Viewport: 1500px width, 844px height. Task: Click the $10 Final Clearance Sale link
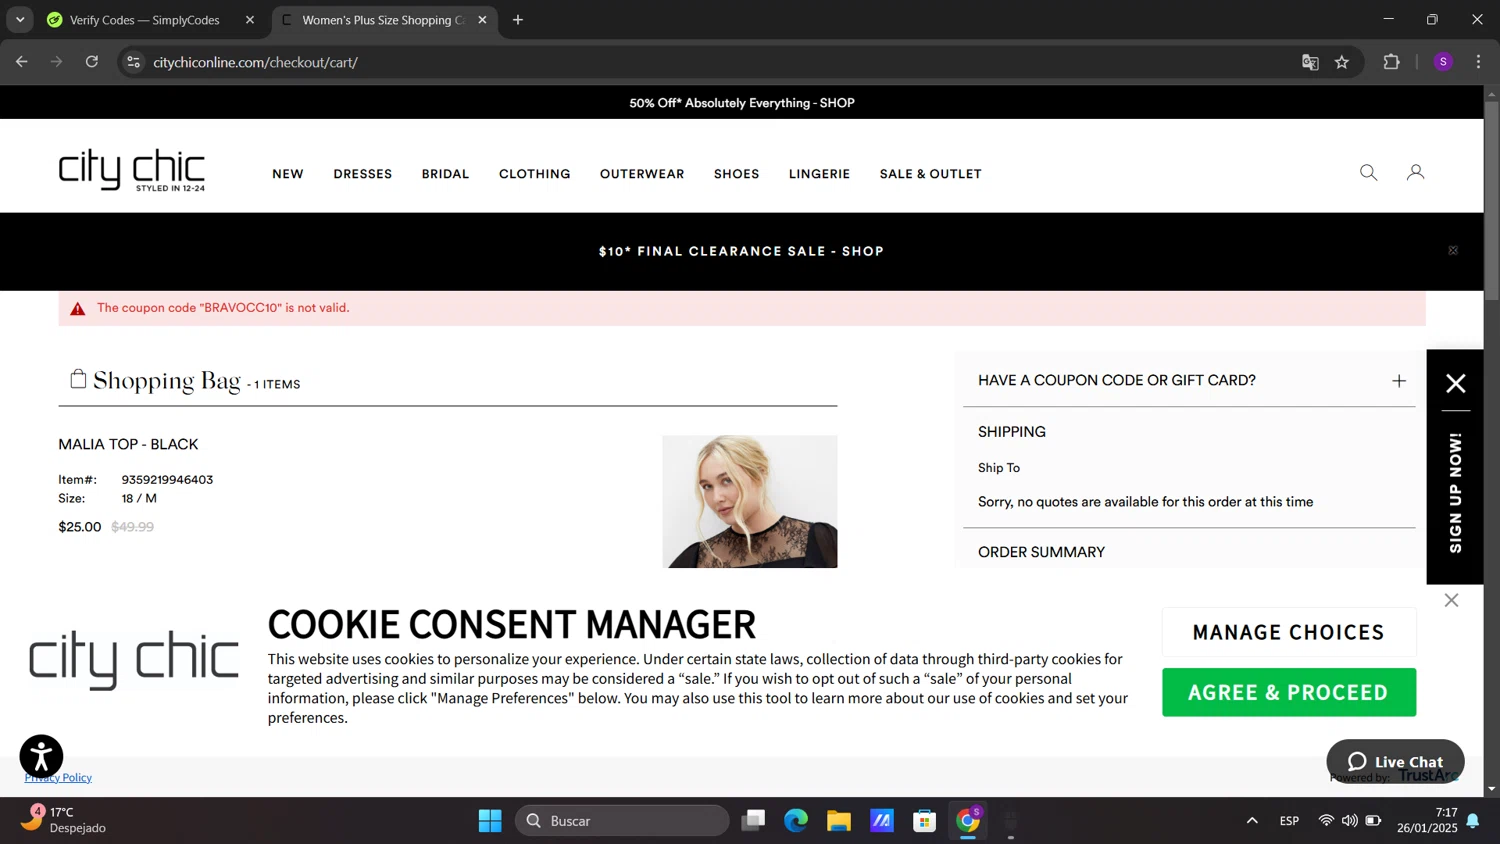(741, 251)
